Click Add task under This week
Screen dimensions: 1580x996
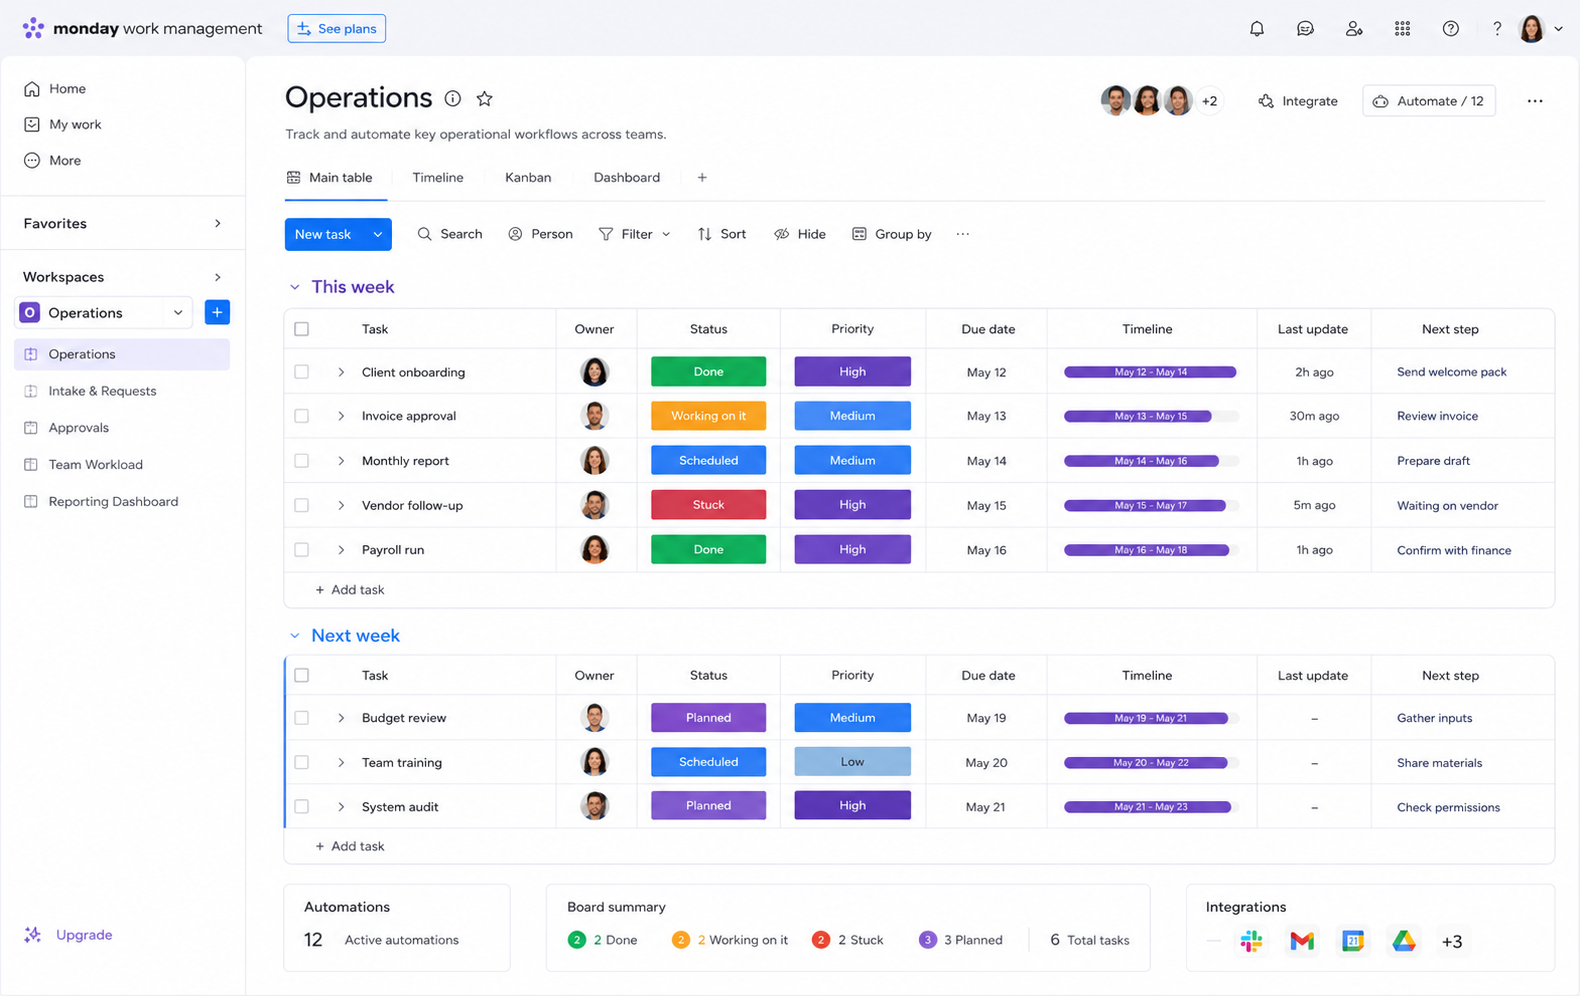point(350,590)
